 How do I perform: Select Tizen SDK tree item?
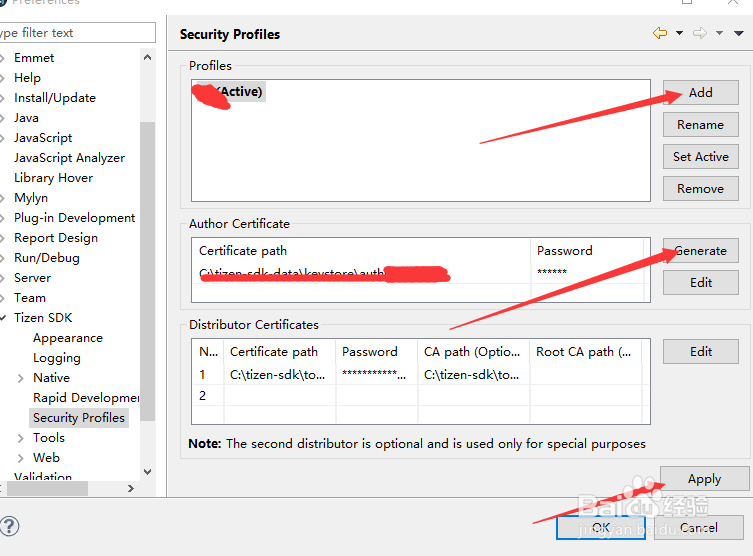click(43, 318)
